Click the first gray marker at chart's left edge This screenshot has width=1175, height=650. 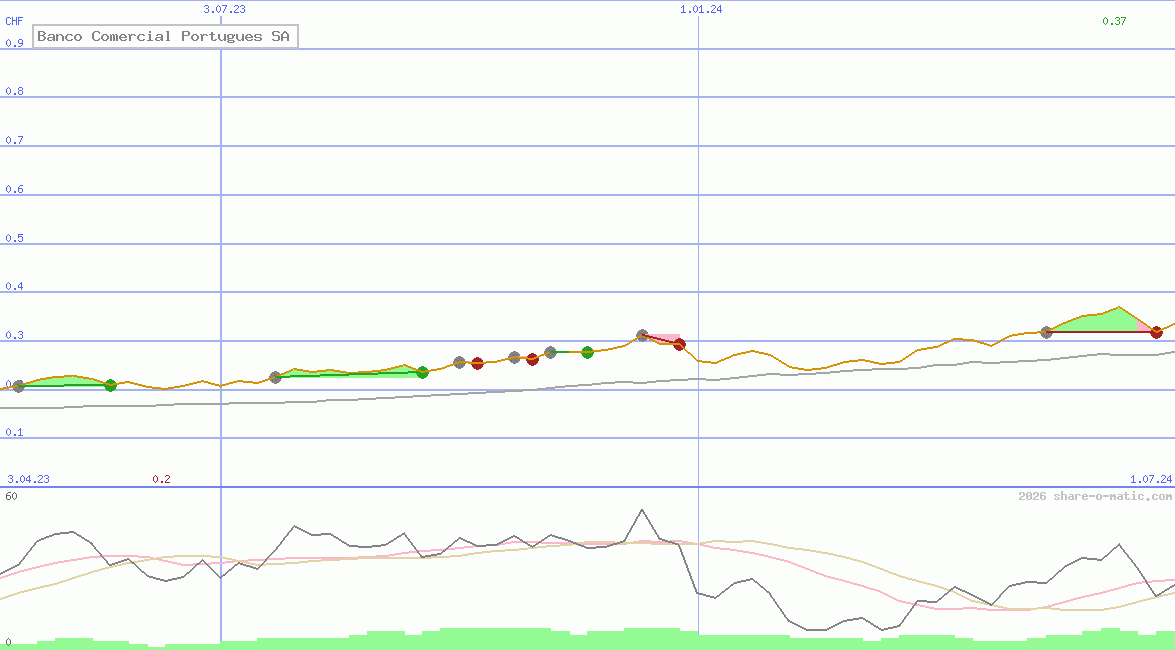pos(18,386)
